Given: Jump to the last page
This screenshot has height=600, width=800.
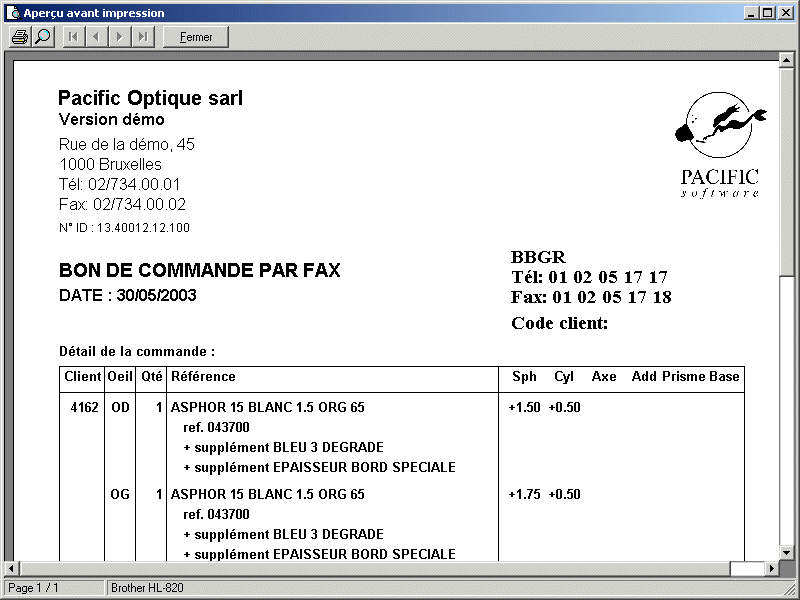Looking at the screenshot, I should (143, 37).
